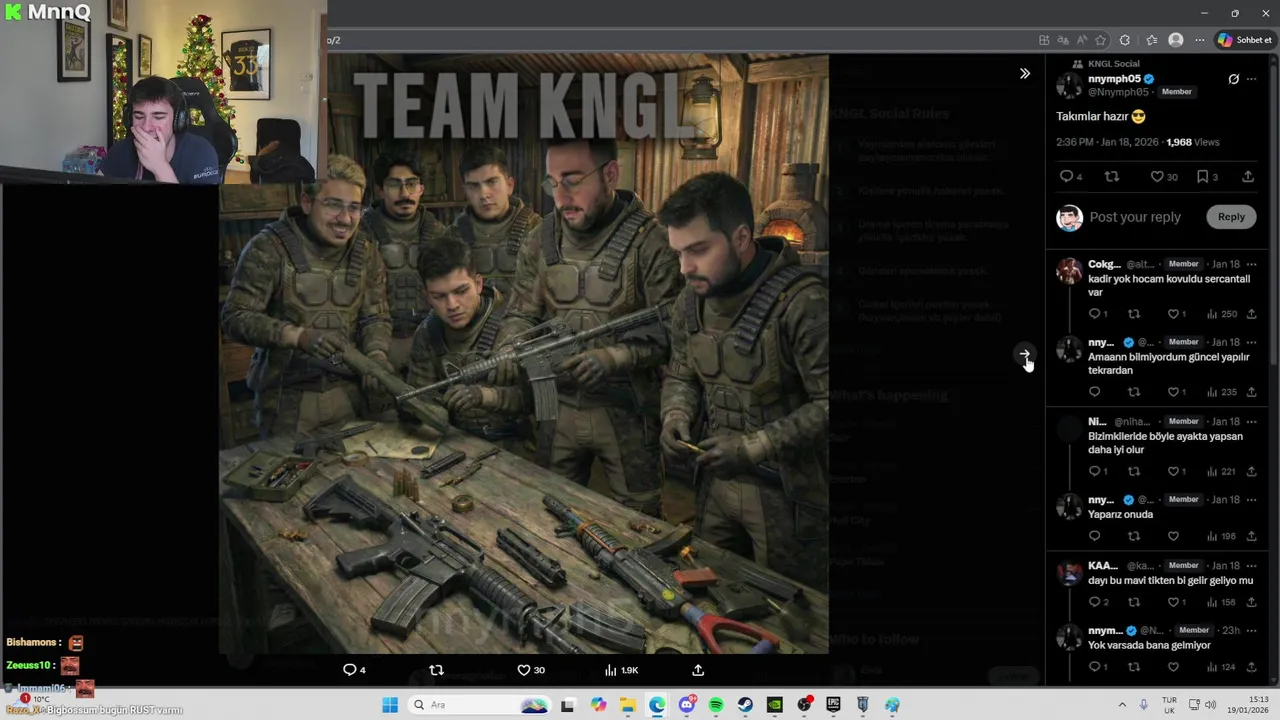This screenshot has height=720, width=1280.
Task: Like the 'Yaparız onuda' reply
Action: click(x=1173, y=536)
